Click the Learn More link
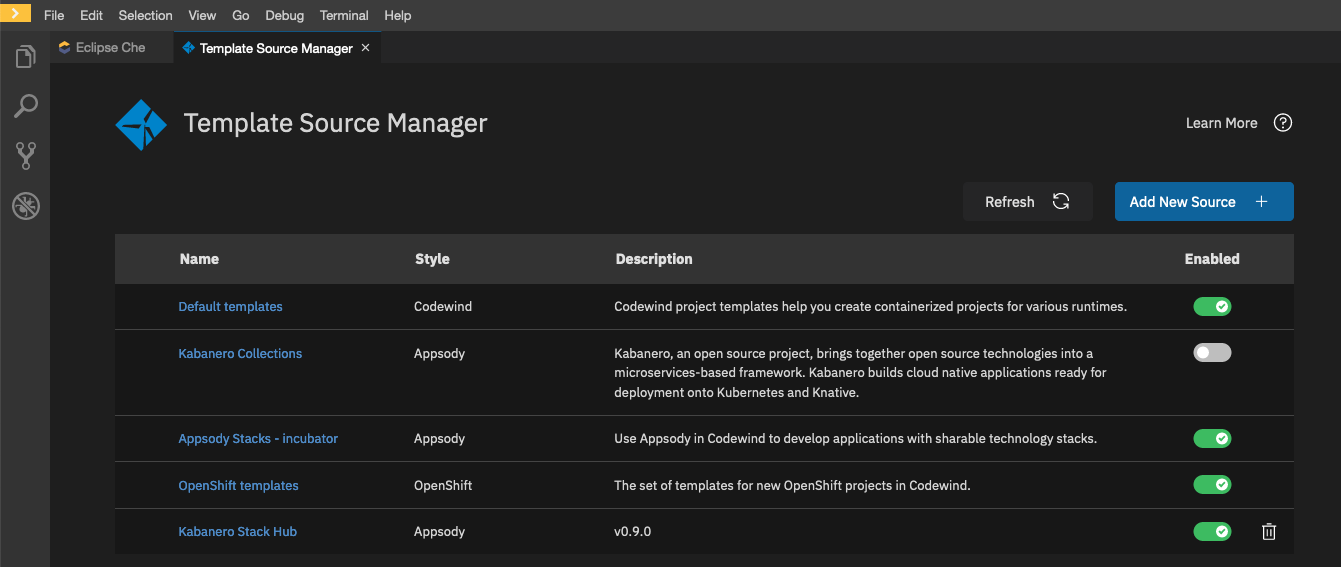This screenshot has height=567, width=1341. tap(1221, 123)
